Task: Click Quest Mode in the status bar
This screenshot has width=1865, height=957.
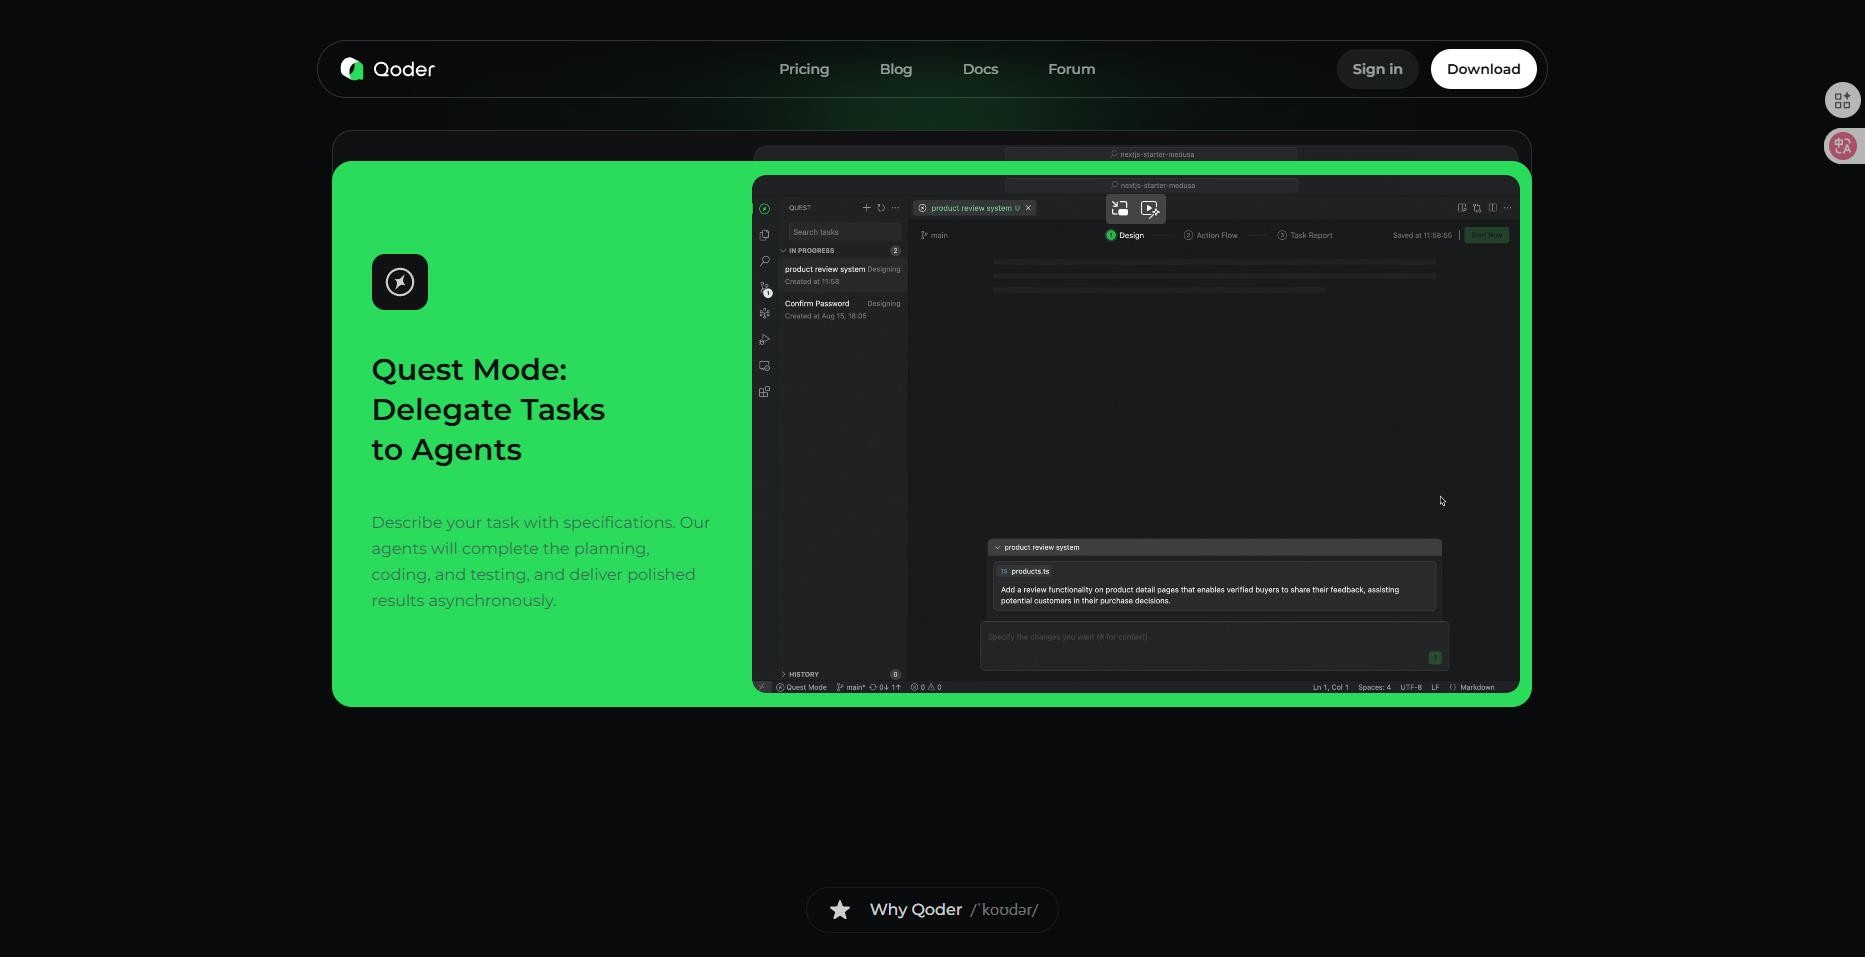Action: 802,687
